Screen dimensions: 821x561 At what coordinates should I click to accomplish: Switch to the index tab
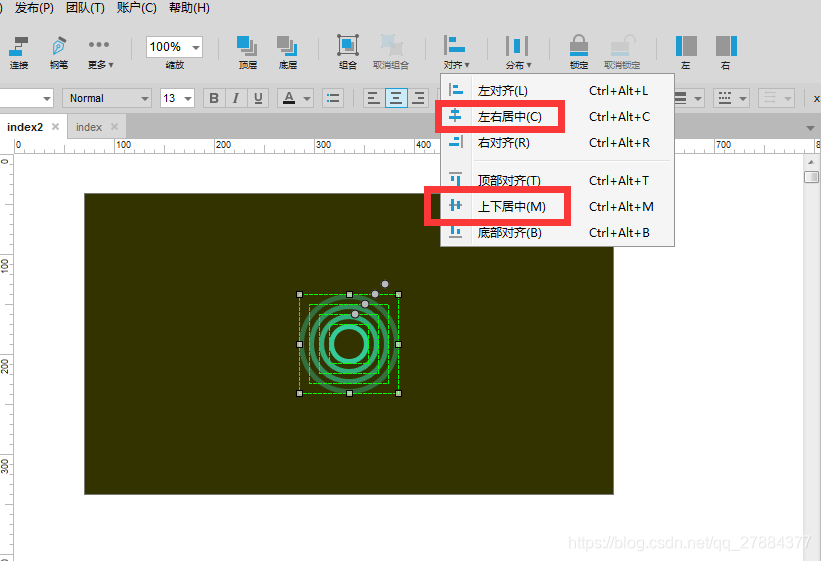tap(88, 127)
